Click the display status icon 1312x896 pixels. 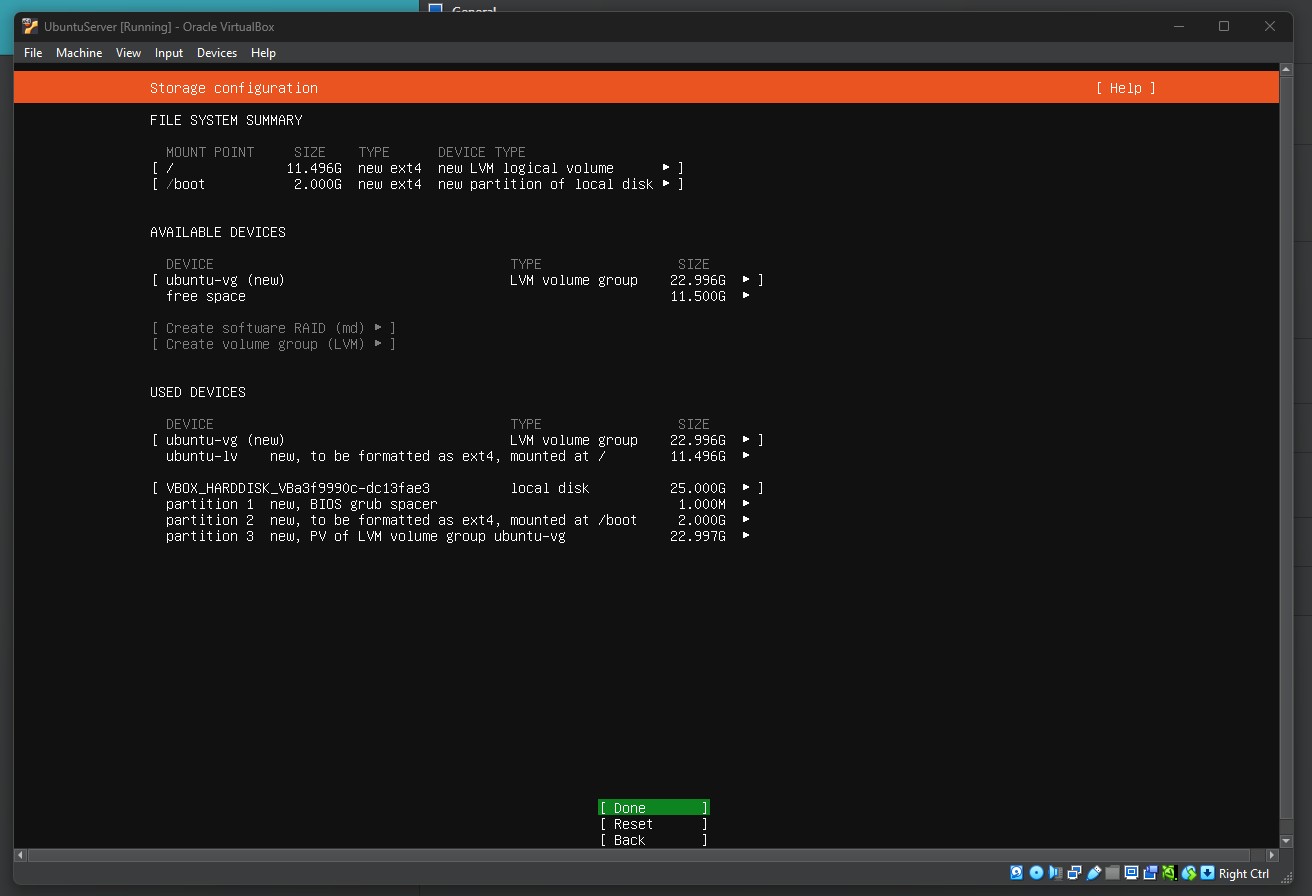pyautogui.click(x=1131, y=873)
